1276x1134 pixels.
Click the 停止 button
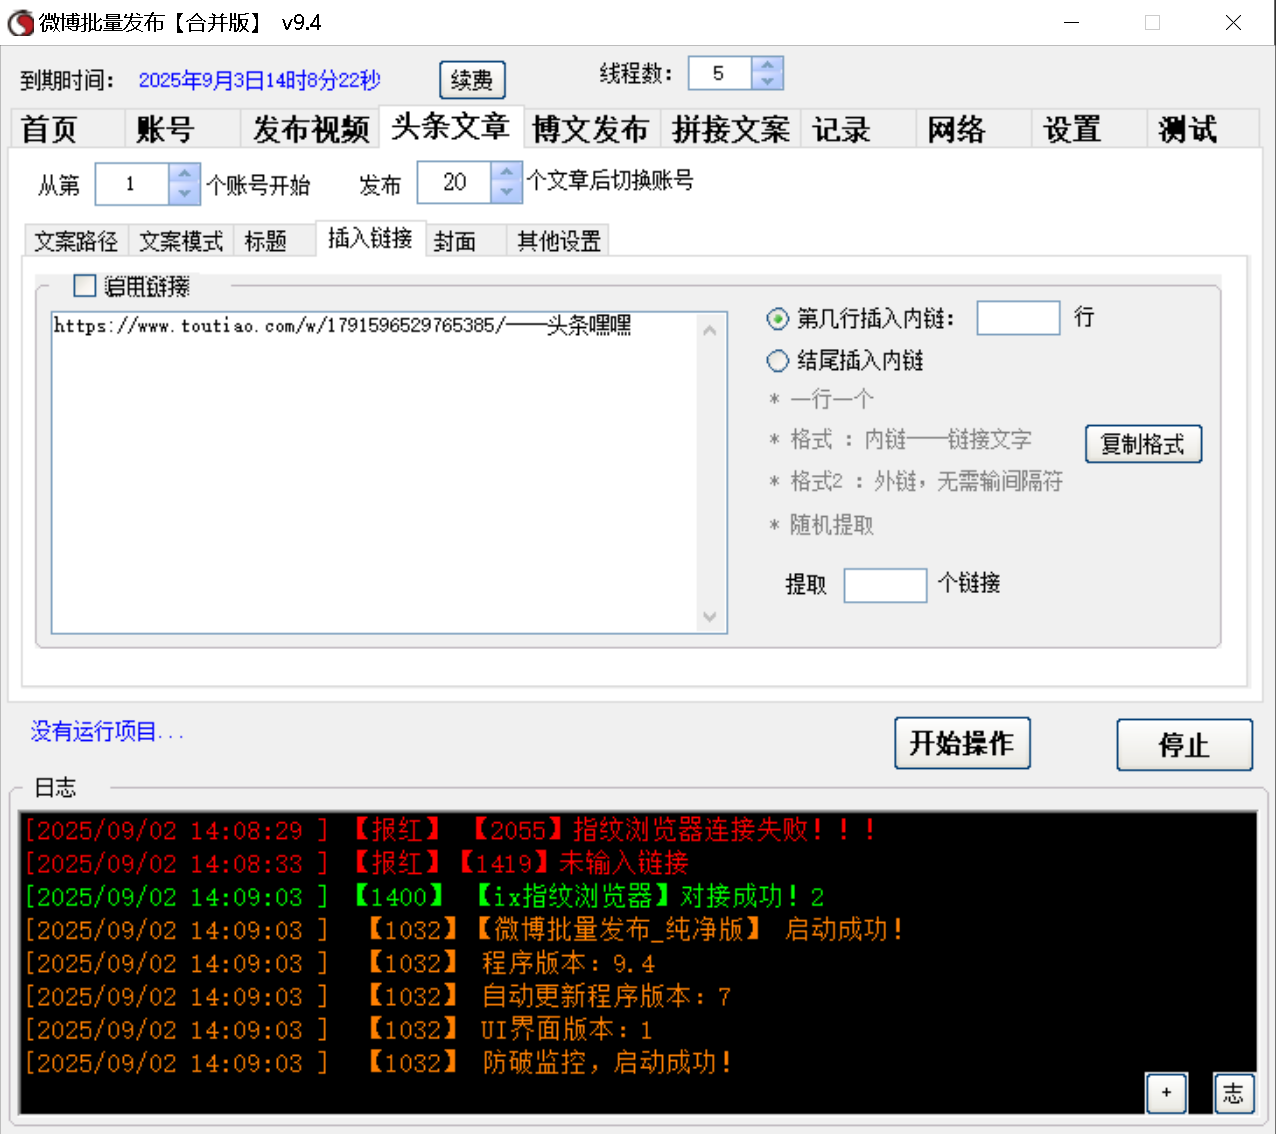click(1184, 743)
